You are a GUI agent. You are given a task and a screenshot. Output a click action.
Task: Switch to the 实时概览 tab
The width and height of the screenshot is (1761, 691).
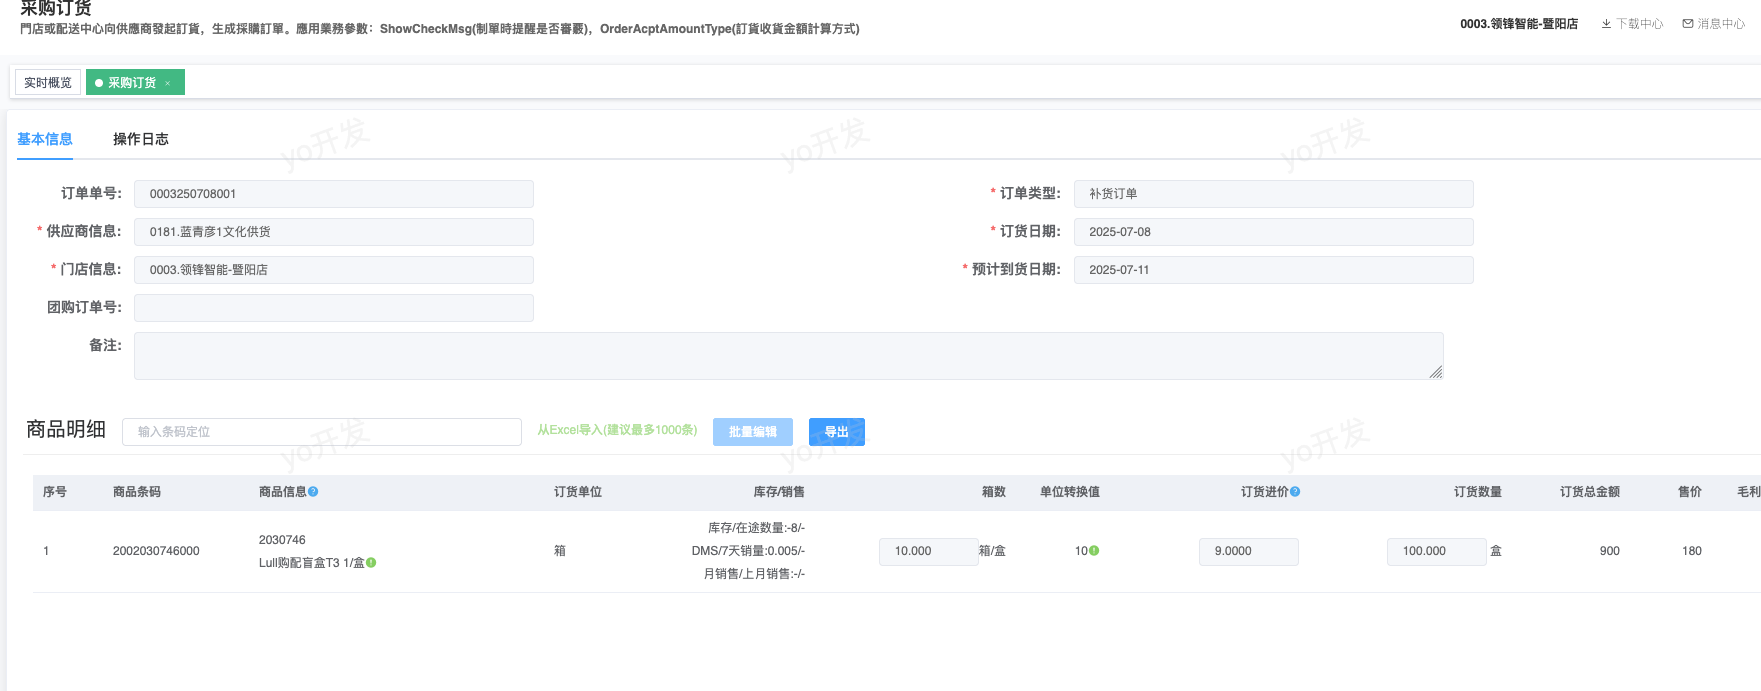[48, 83]
